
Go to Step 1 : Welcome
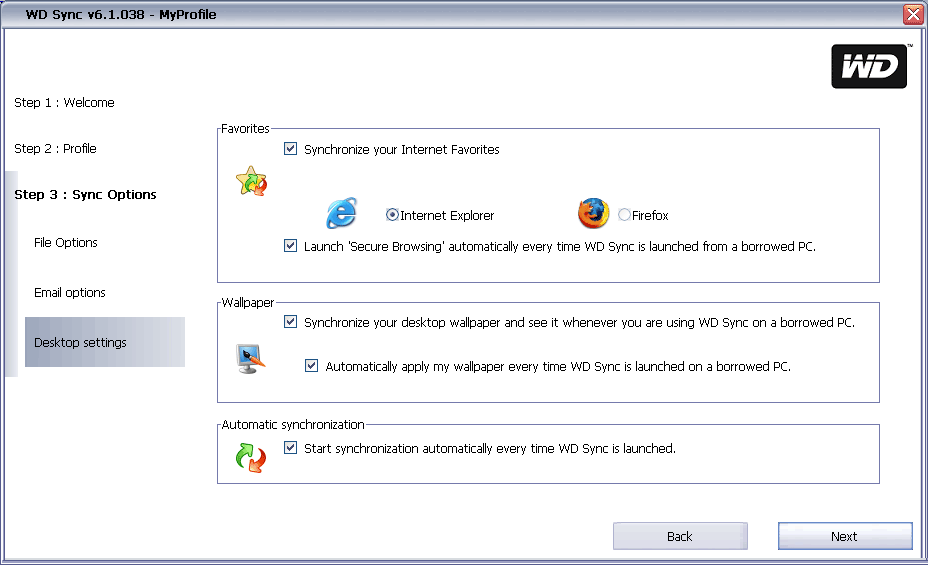coord(64,103)
